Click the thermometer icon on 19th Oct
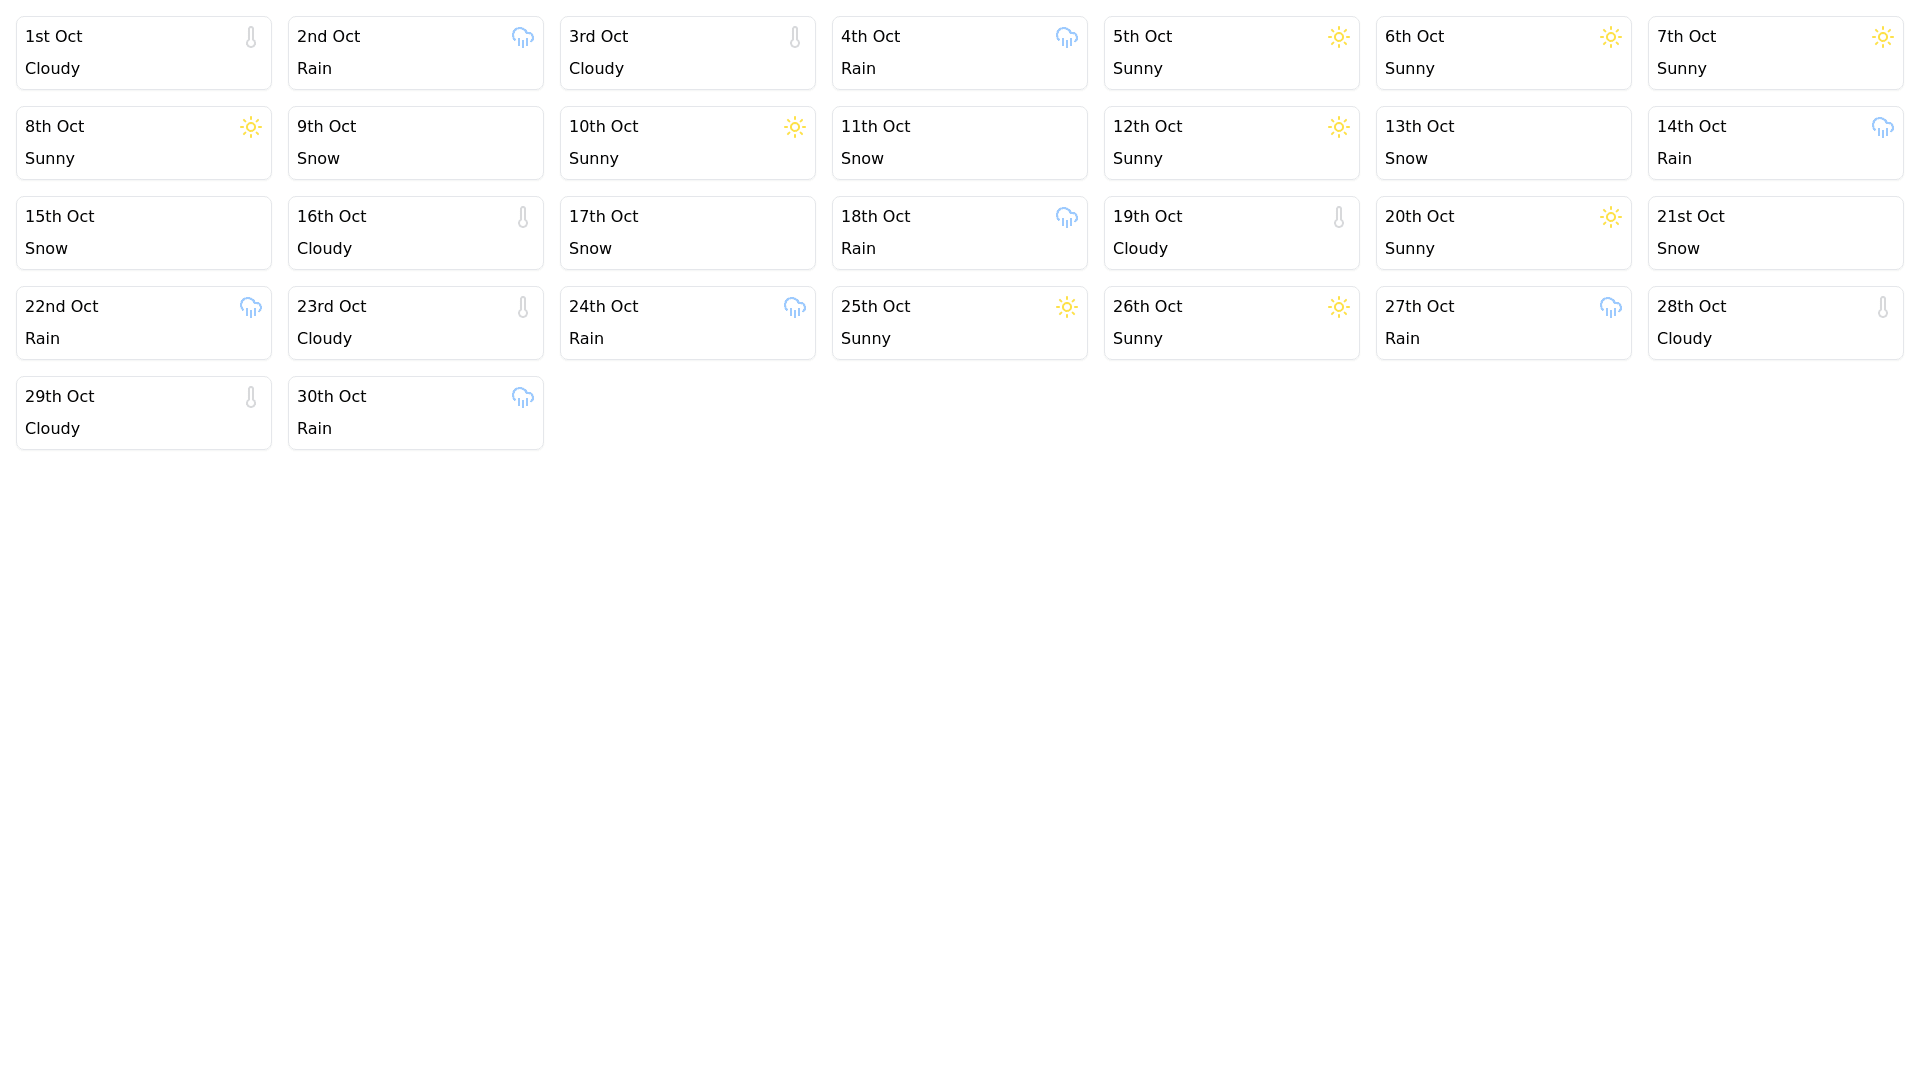The width and height of the screenshot is (1920, 1080). pyautogui.click(x=1339, y=217)
